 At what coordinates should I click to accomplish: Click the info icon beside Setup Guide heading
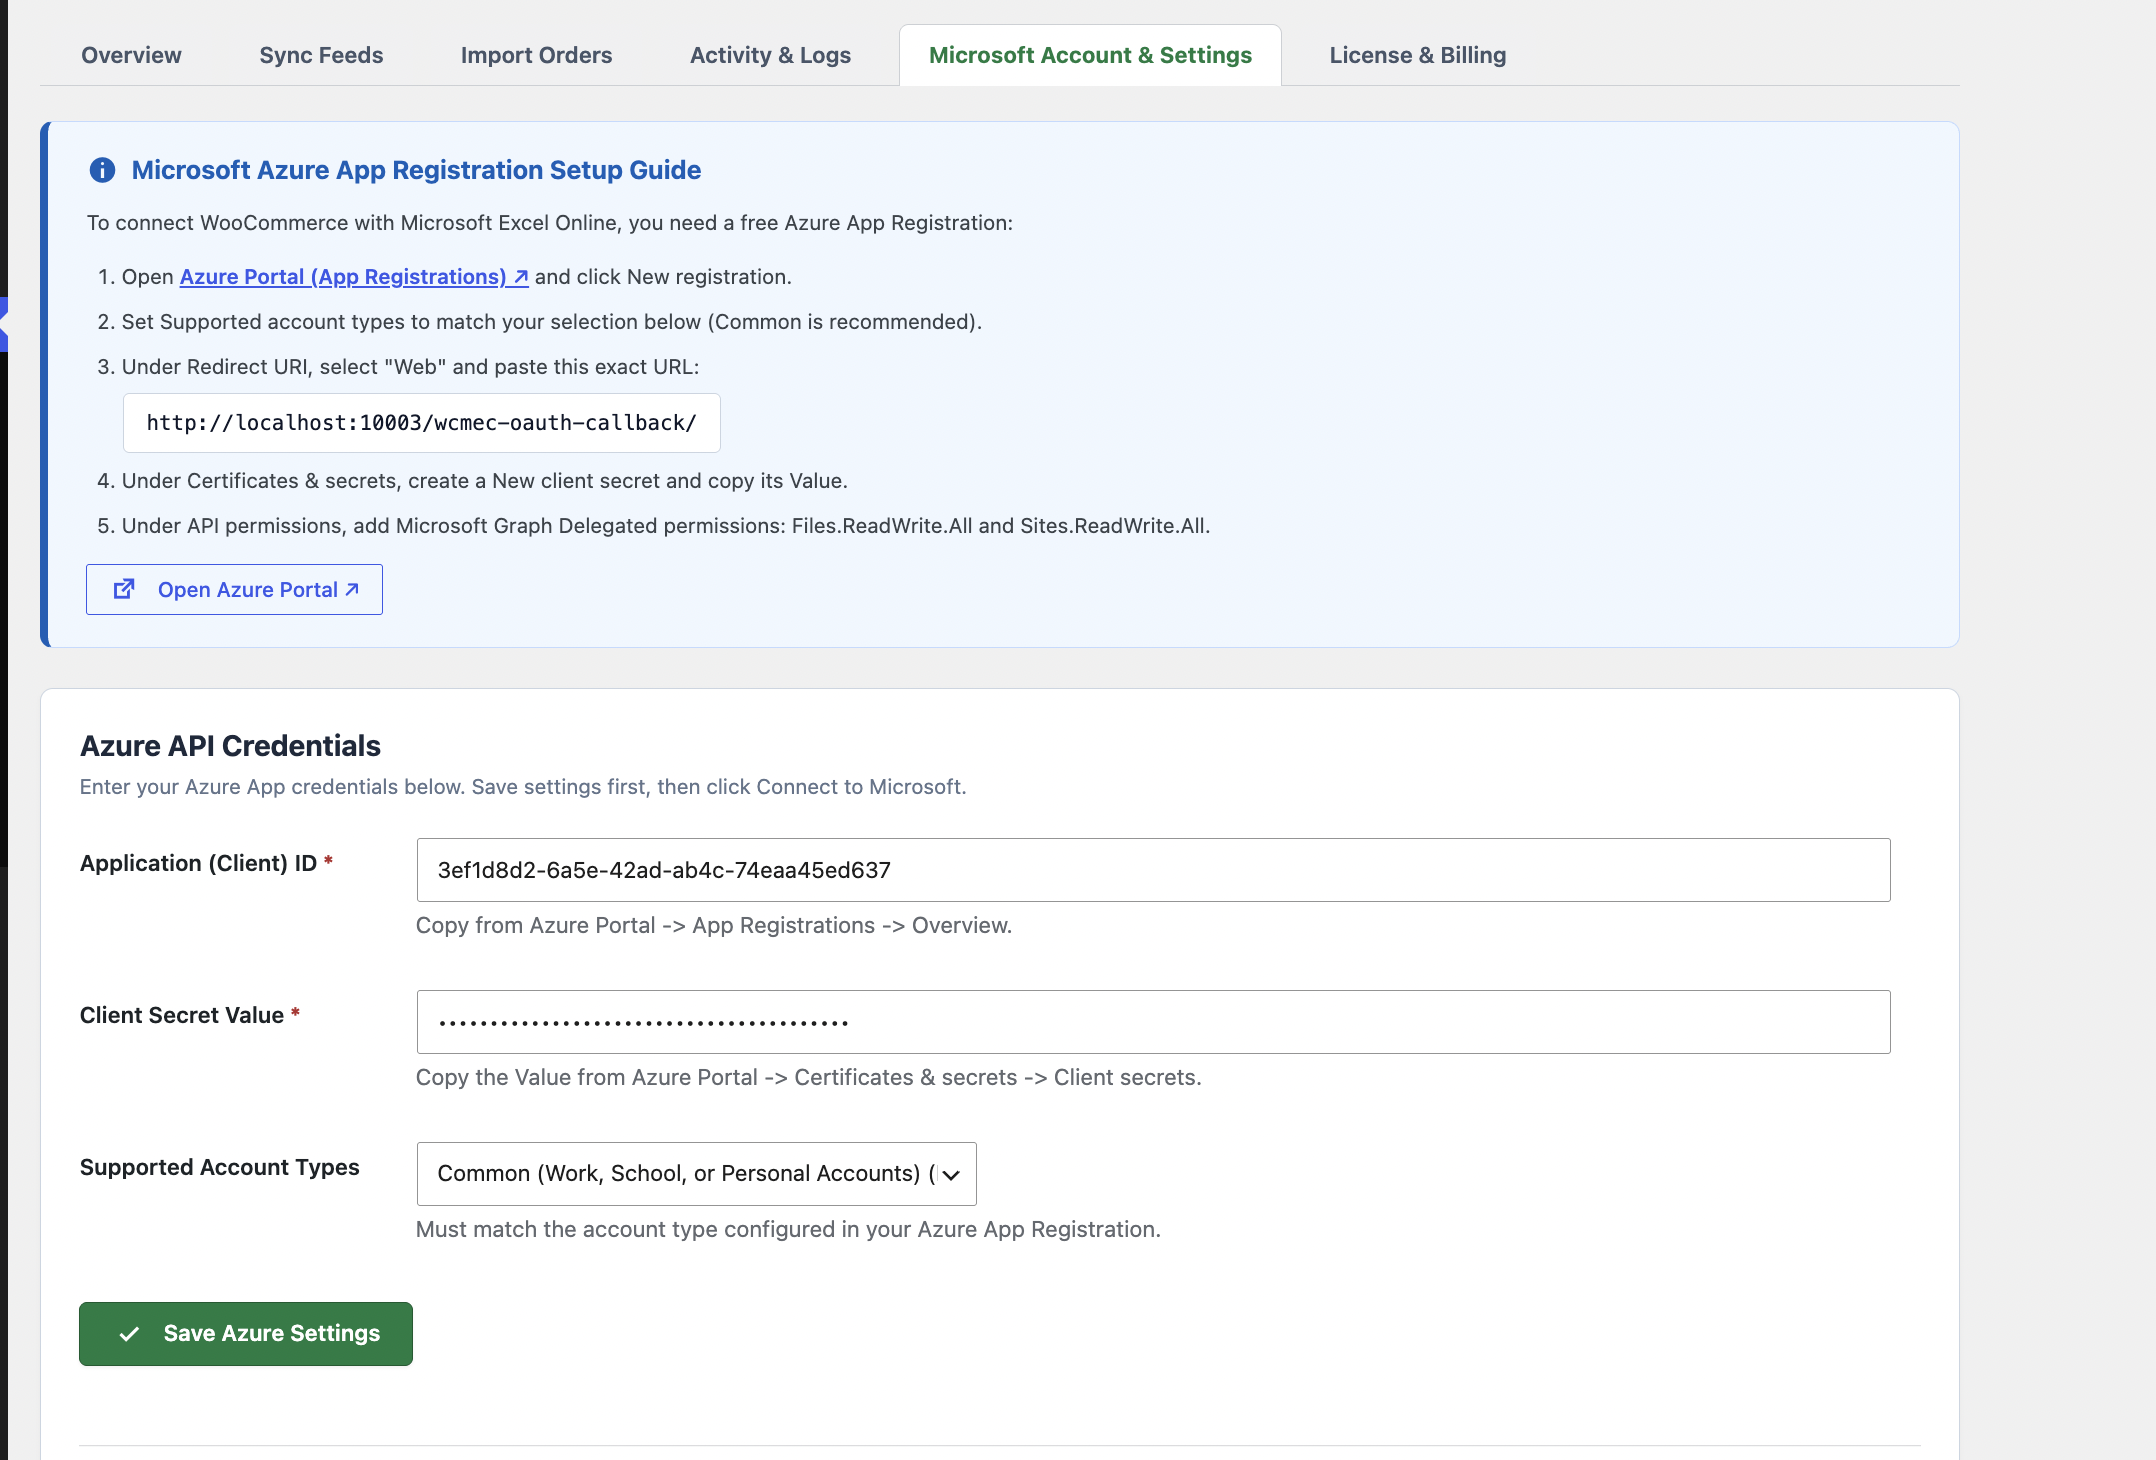[102, 170]
